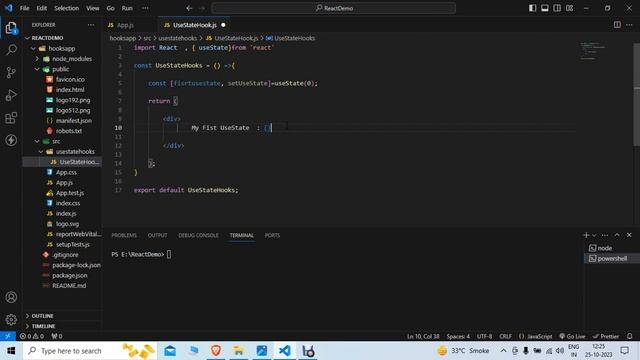Open the Extensions view
The width and height of the screenshot is (640, 360).
(11, 118)
